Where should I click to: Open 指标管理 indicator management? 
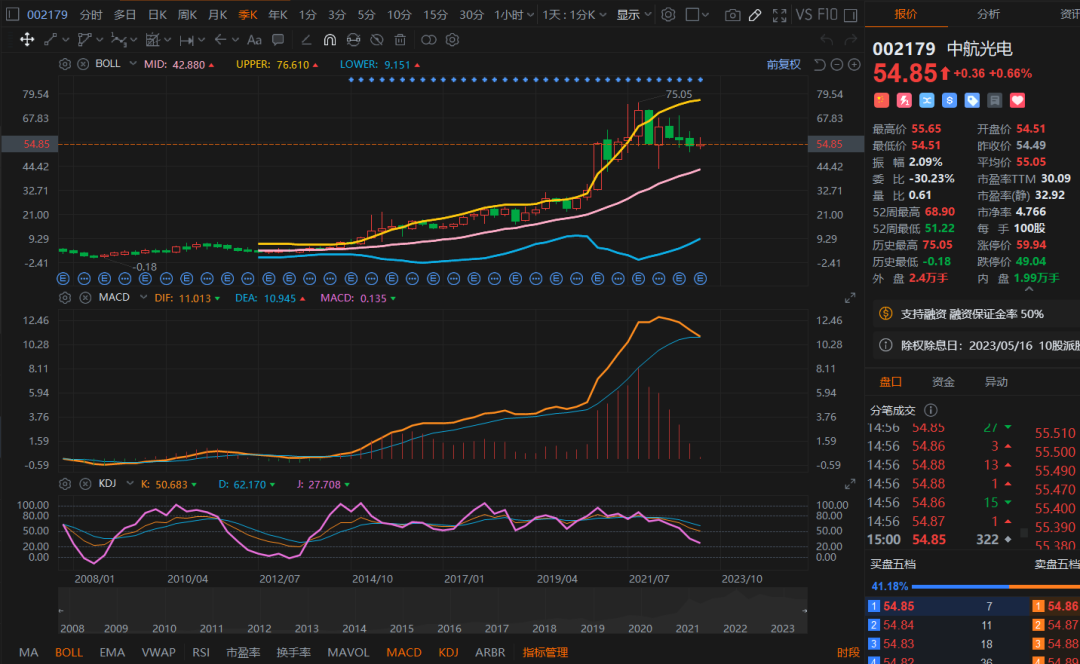[545, 652]
